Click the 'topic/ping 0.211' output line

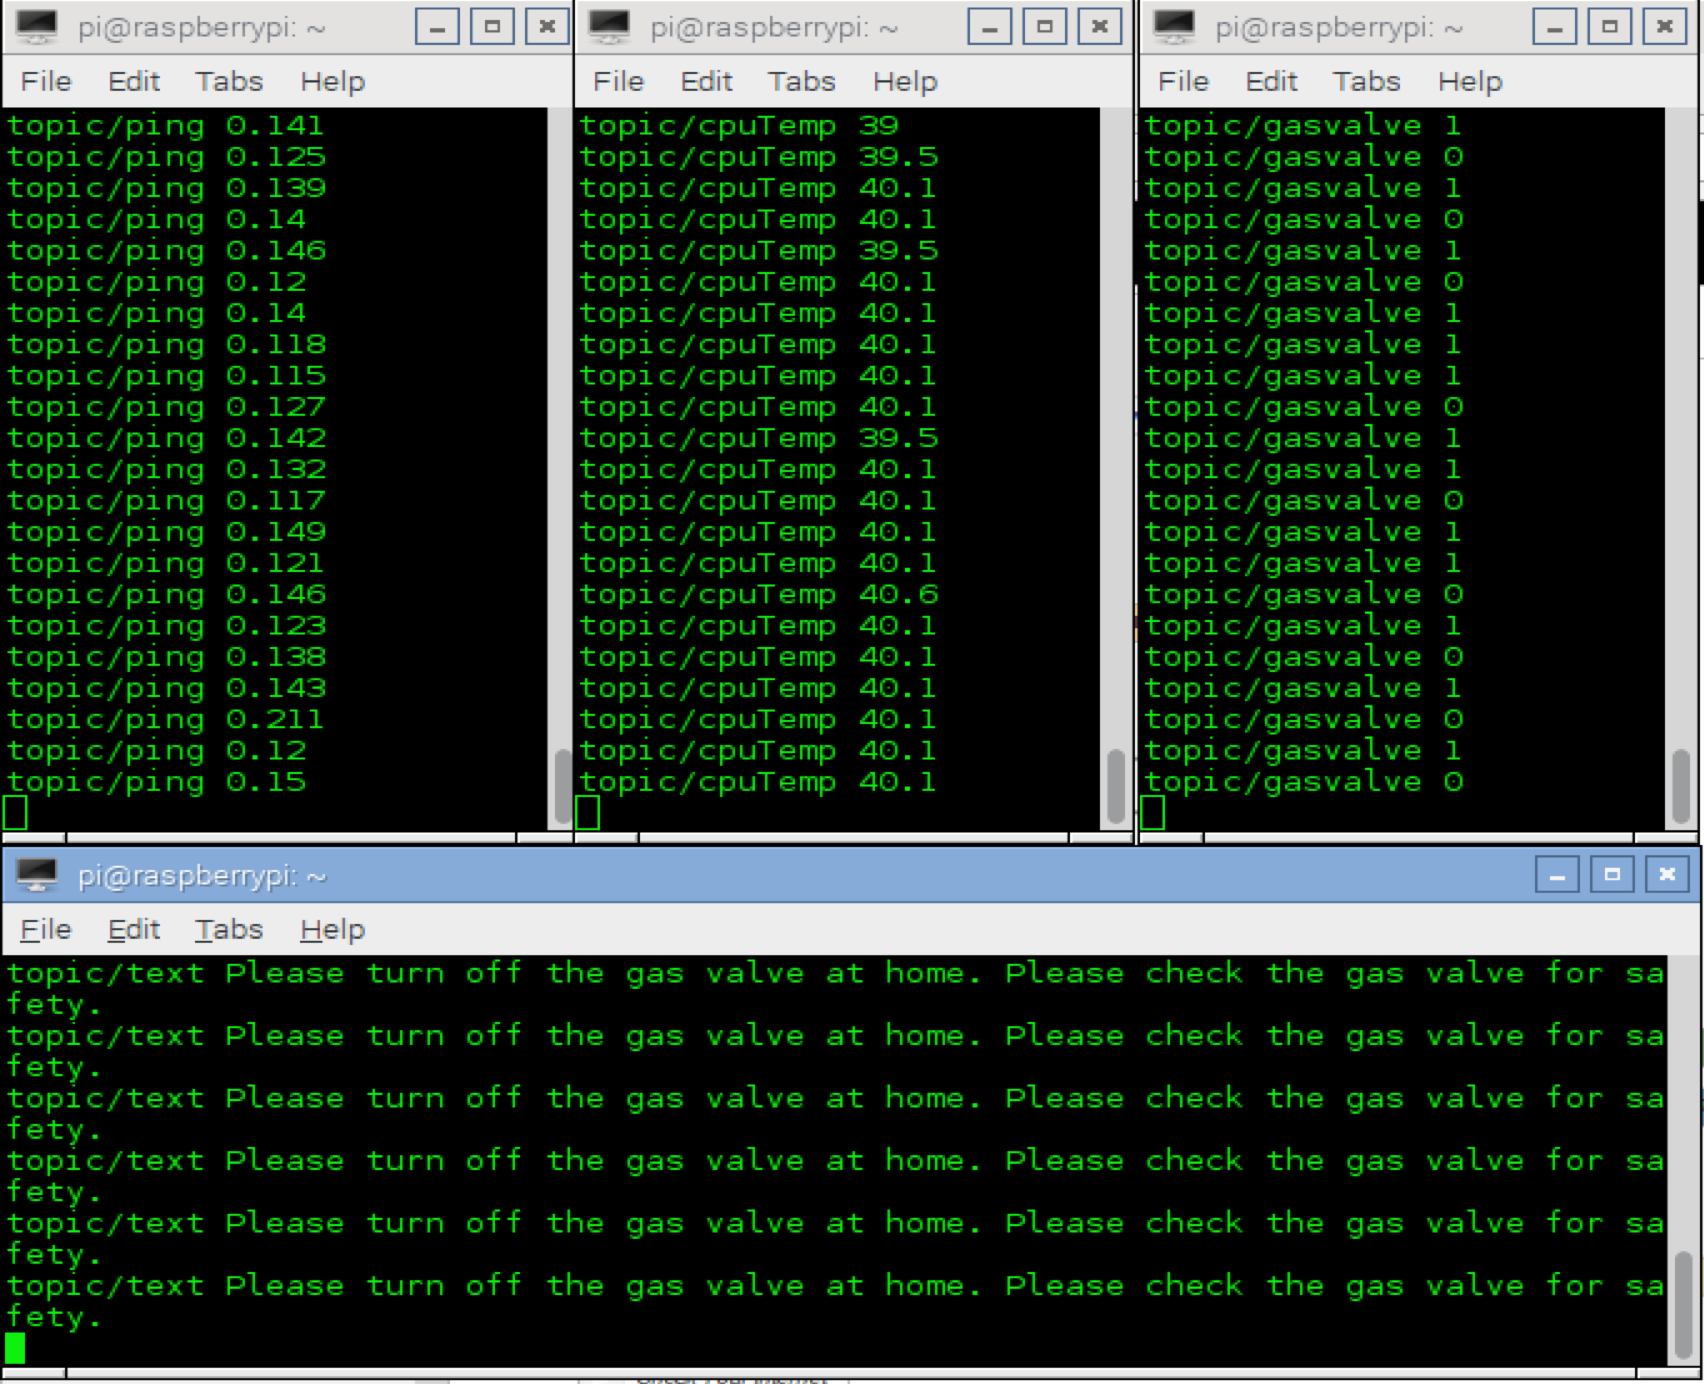tap(165, 720)
